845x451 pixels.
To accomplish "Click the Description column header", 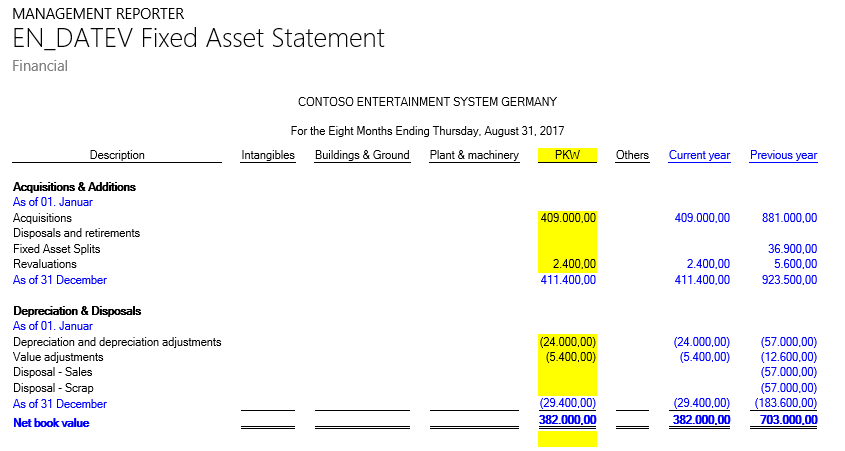I will tap(117, 155).
